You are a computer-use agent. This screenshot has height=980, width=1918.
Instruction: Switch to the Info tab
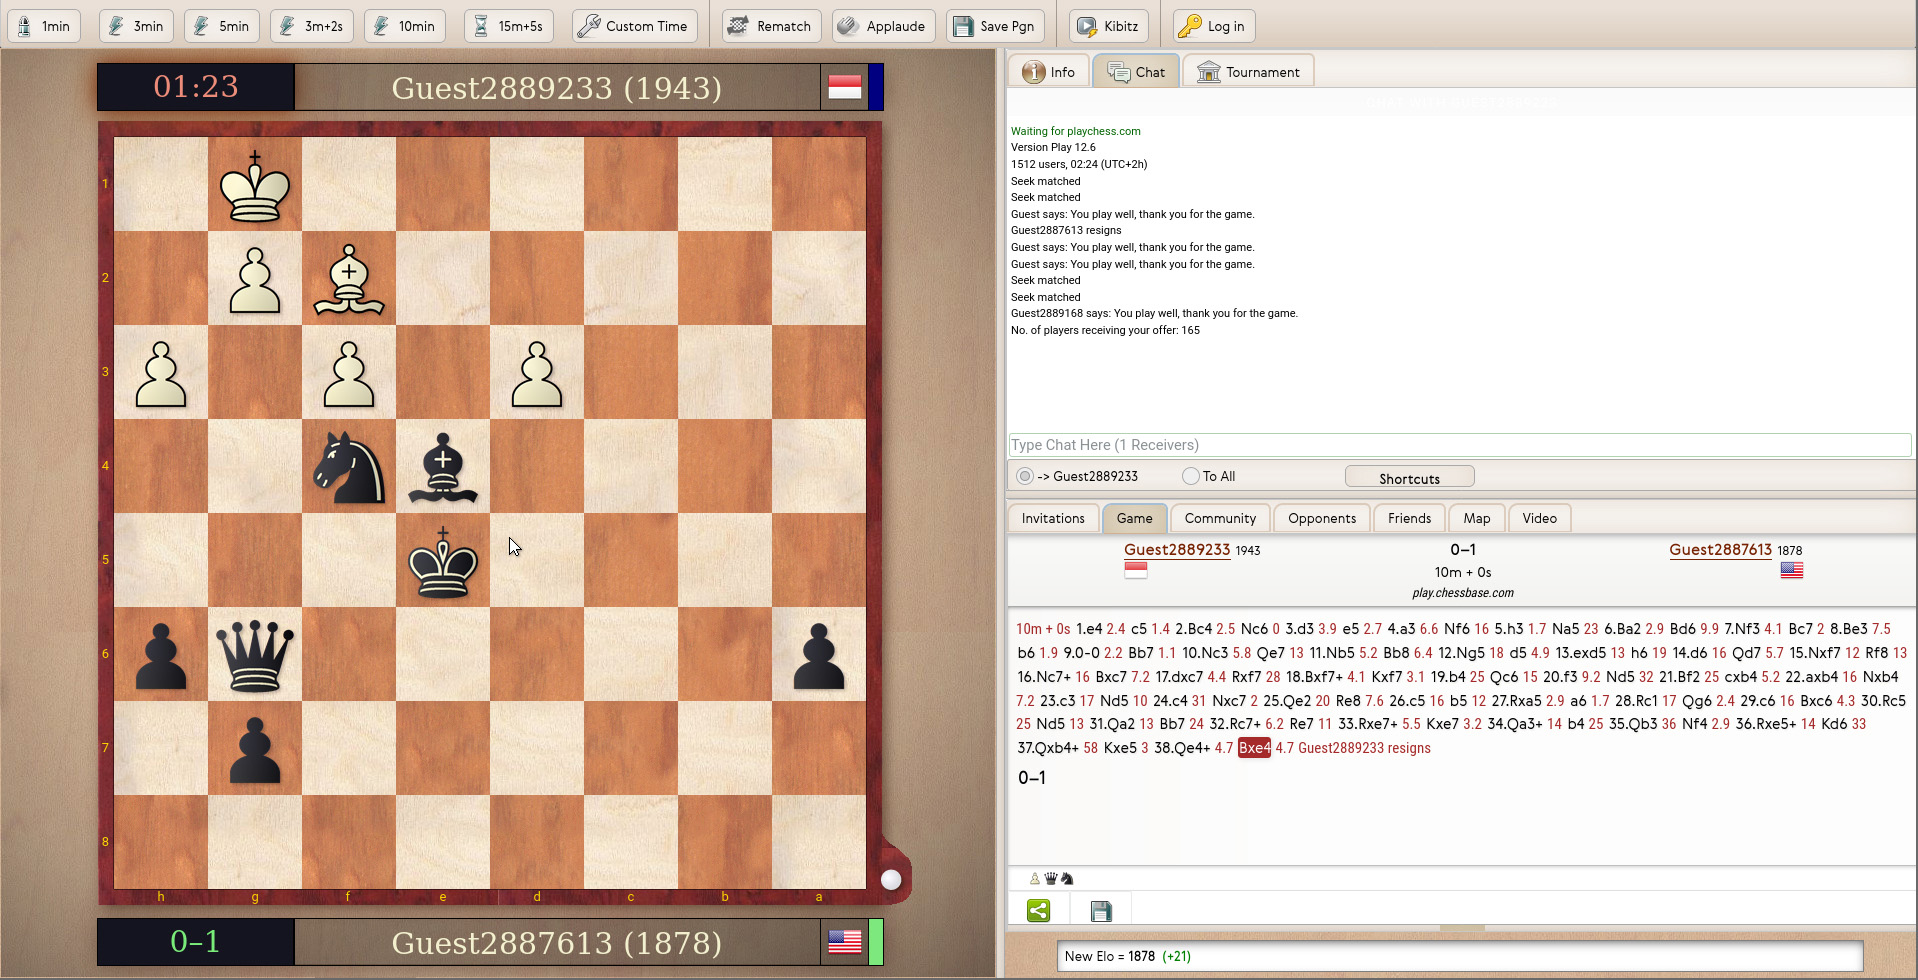pyautogui.click(x=1049, y=72)
